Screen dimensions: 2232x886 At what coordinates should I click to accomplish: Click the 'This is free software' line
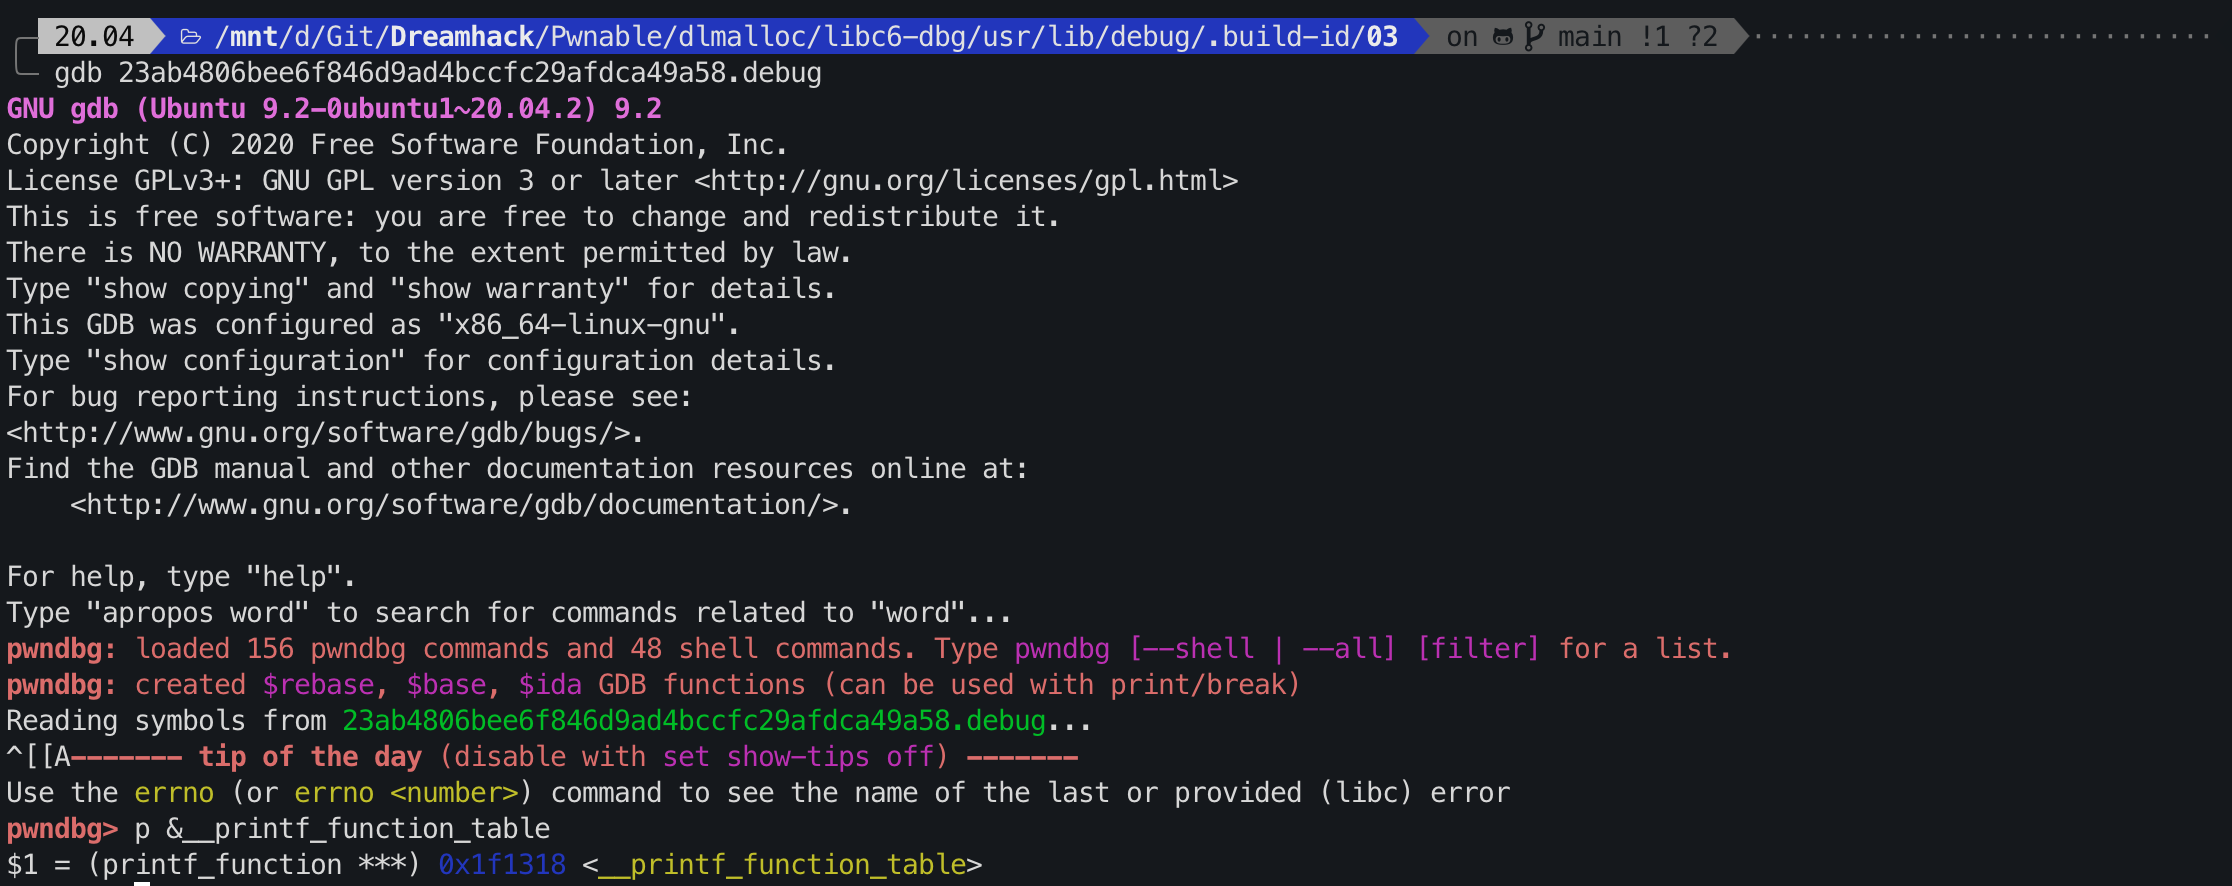point(533,217)
